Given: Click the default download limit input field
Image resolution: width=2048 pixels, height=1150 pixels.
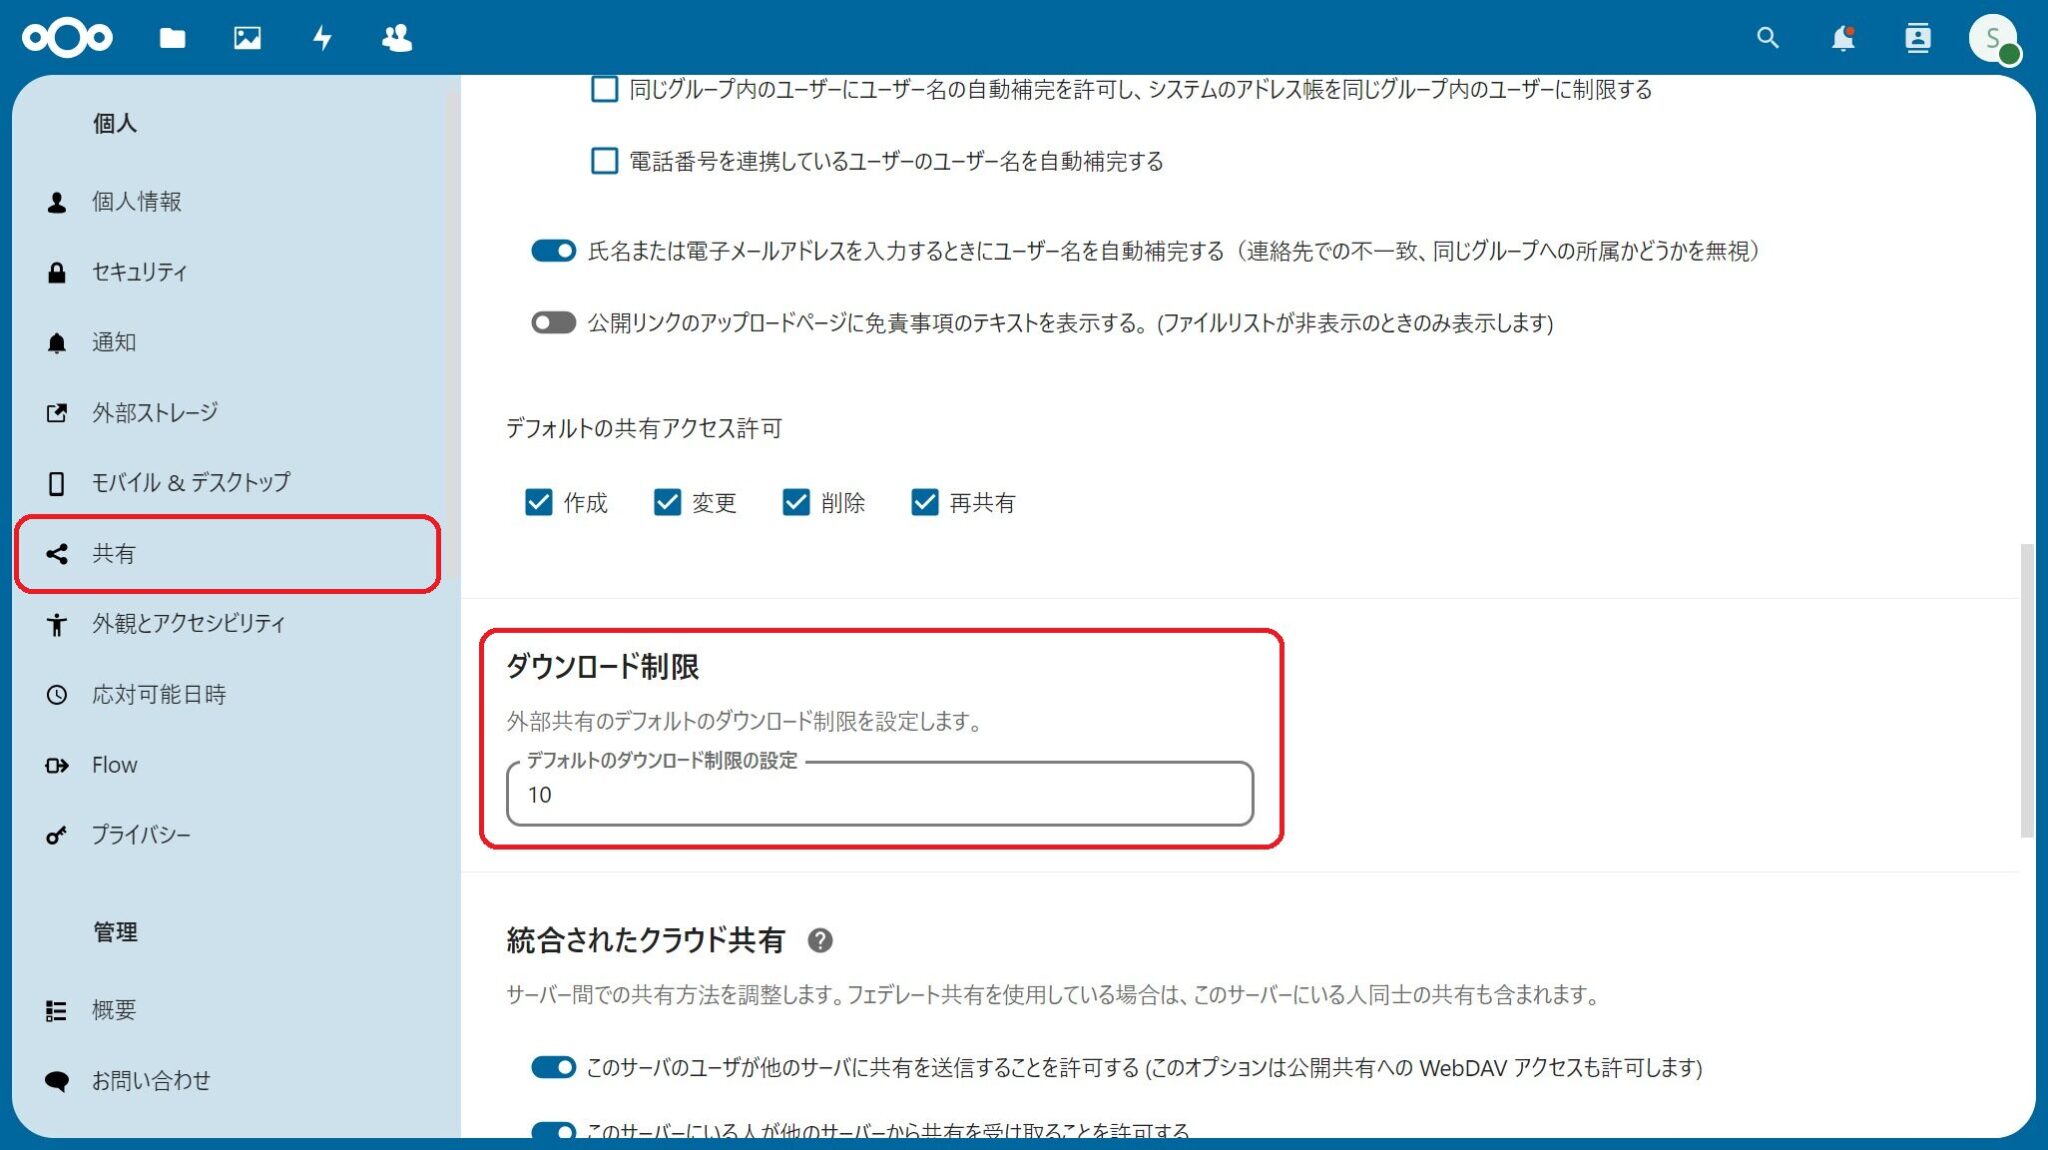Looking at the screenshot, I should tap(880, 795).
